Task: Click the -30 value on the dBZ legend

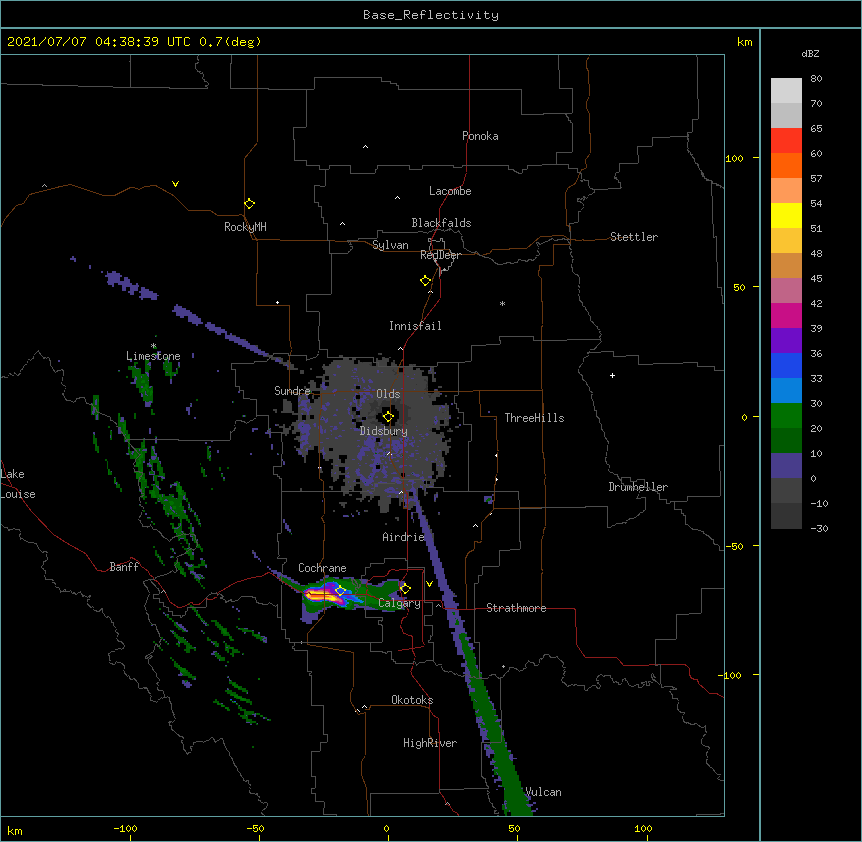Action: click(x=819, y=528)
